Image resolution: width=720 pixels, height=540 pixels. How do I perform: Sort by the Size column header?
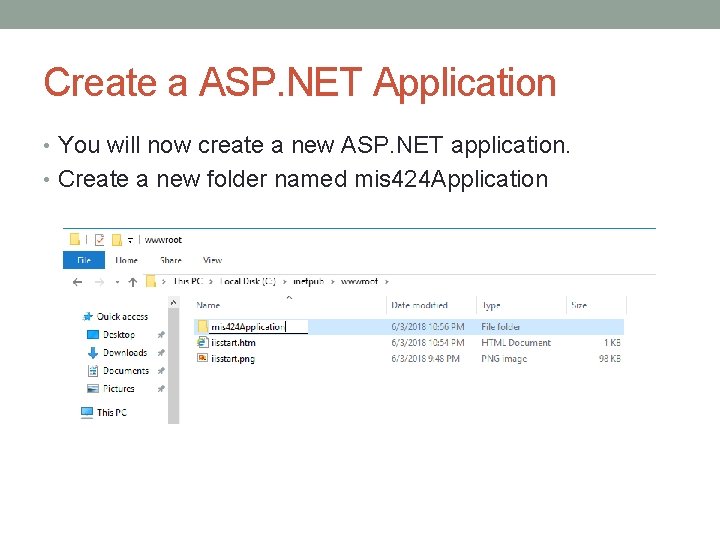pos(579,305)
